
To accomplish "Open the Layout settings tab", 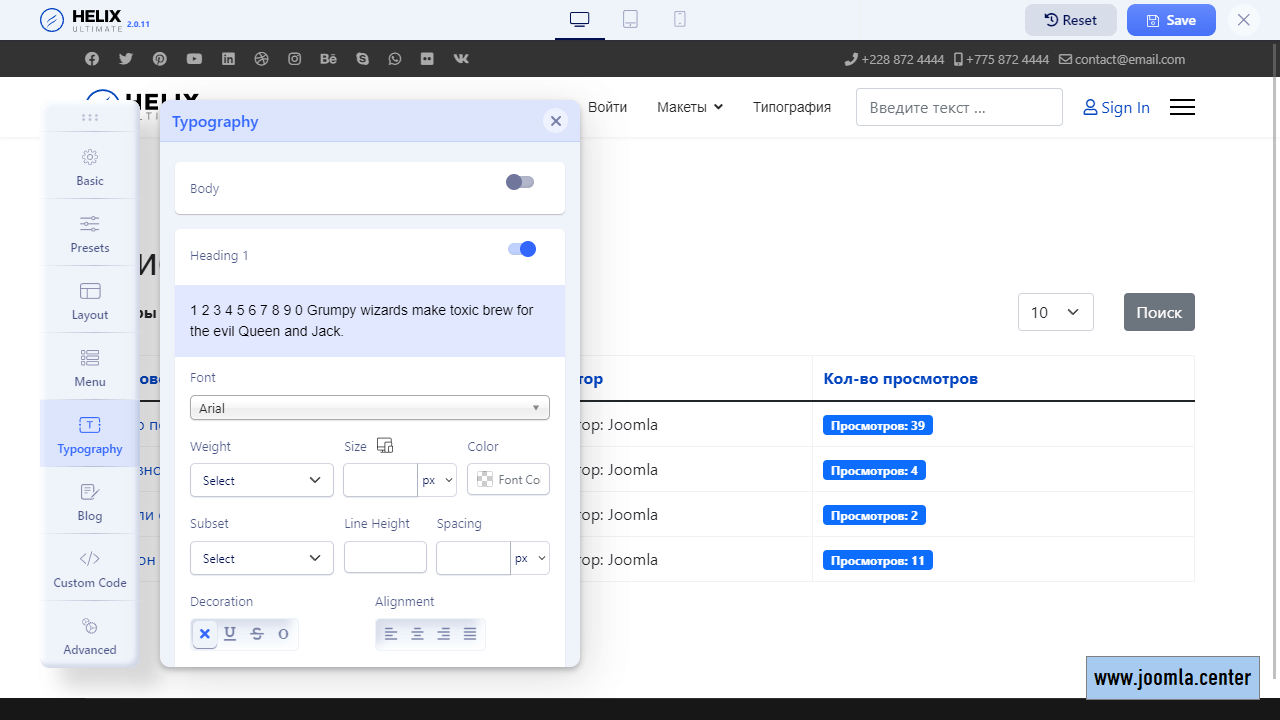I will pos(90,300).
